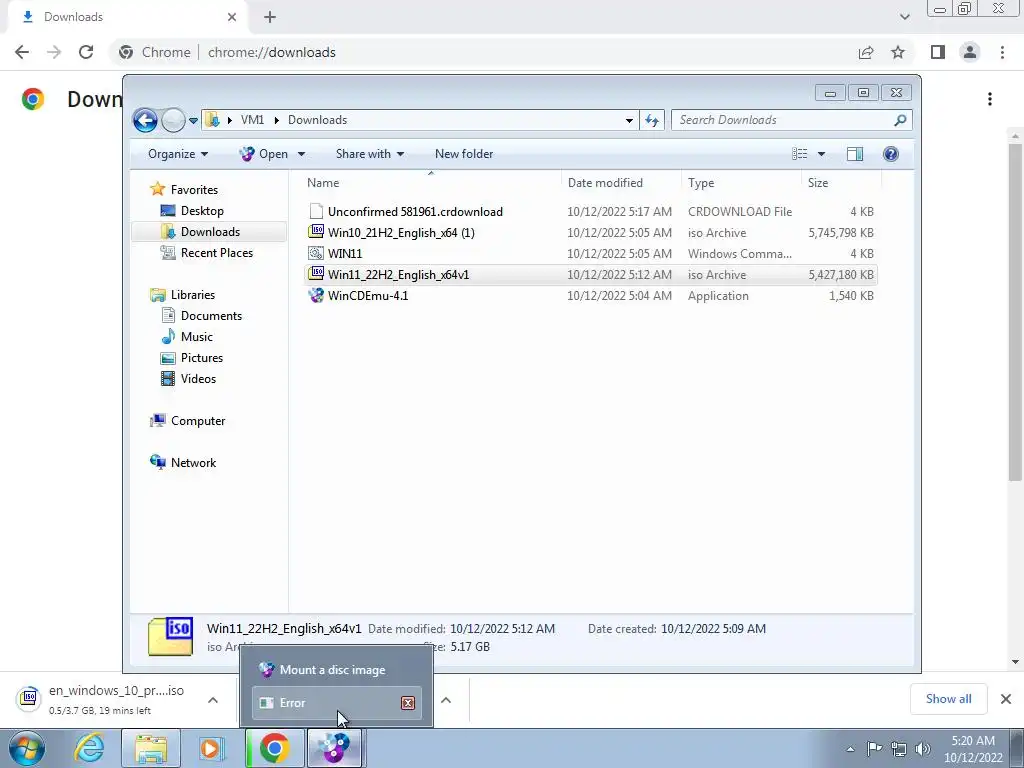Screen dimensions: 1024x768
Task: Select the Unconfirmed 581961.crdownload file
Action: (590, 212)
